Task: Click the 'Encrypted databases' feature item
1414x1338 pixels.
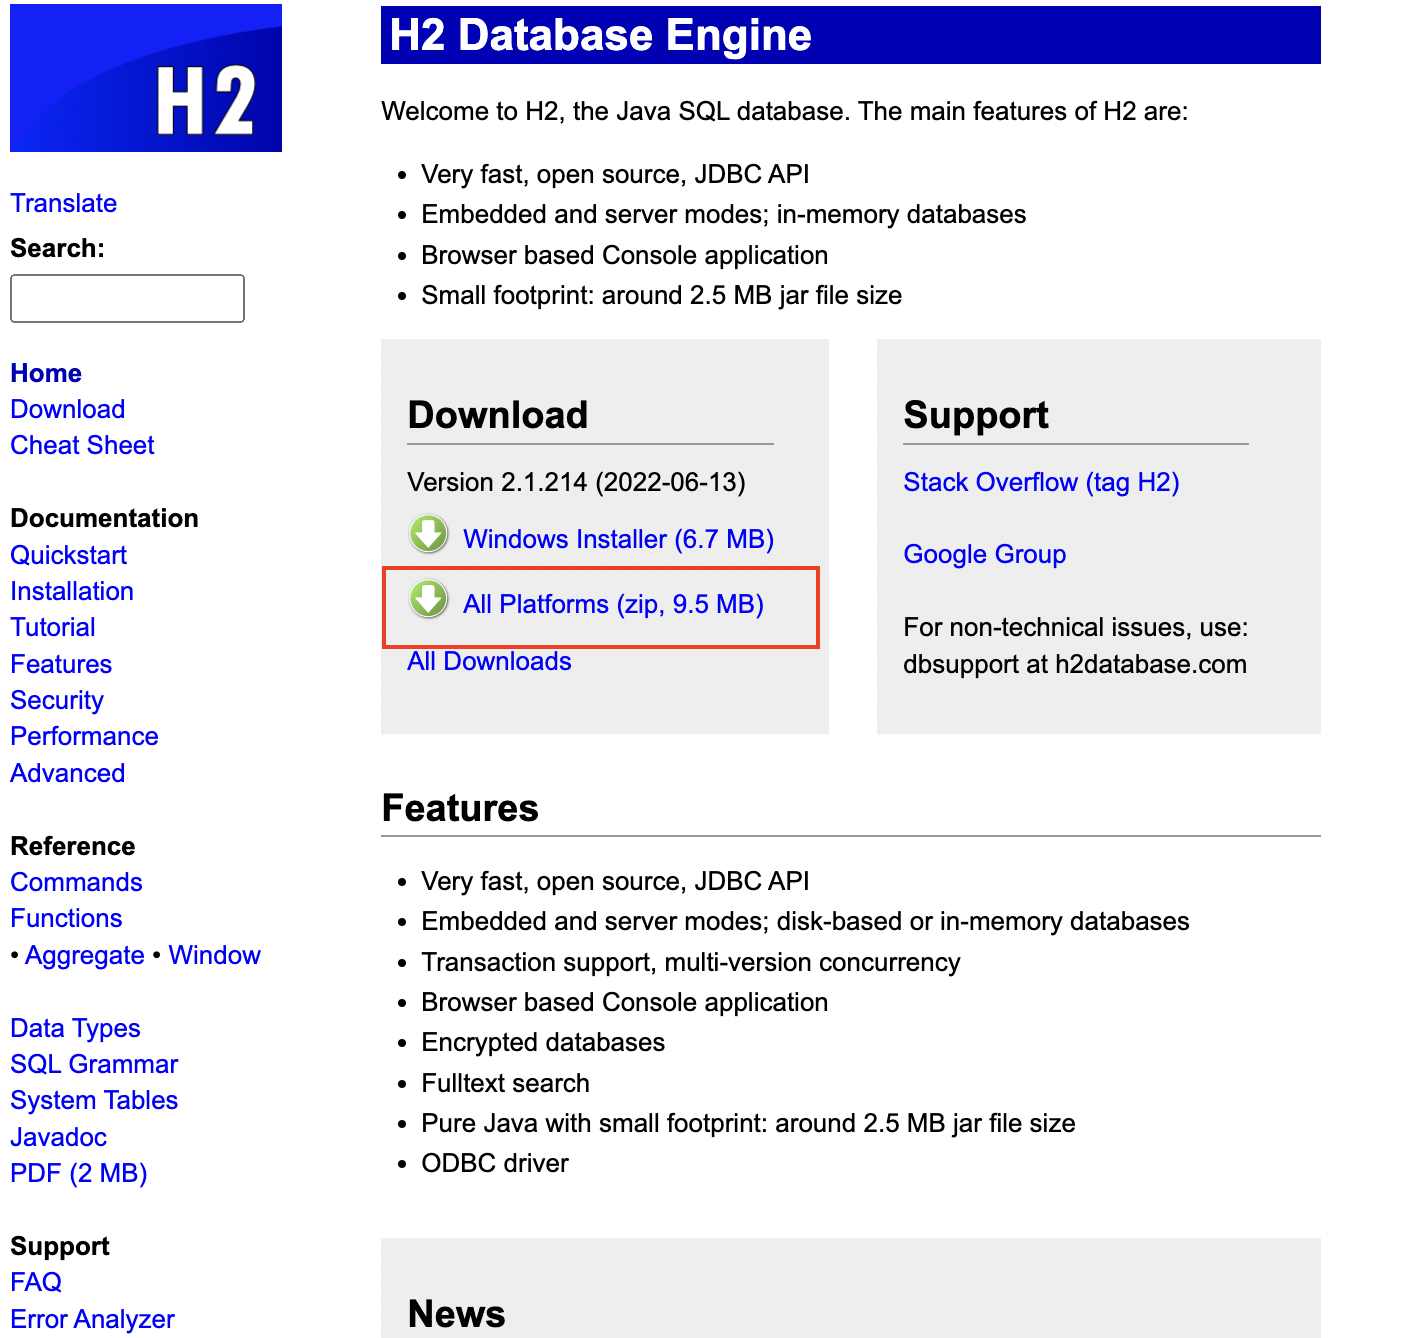Action: [x=543, y=1042]
